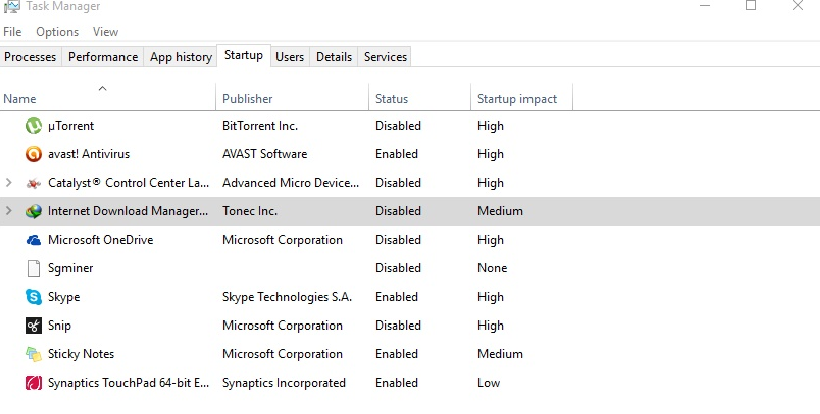Click the Tonec Inc. publisher cell

[249, 211]
